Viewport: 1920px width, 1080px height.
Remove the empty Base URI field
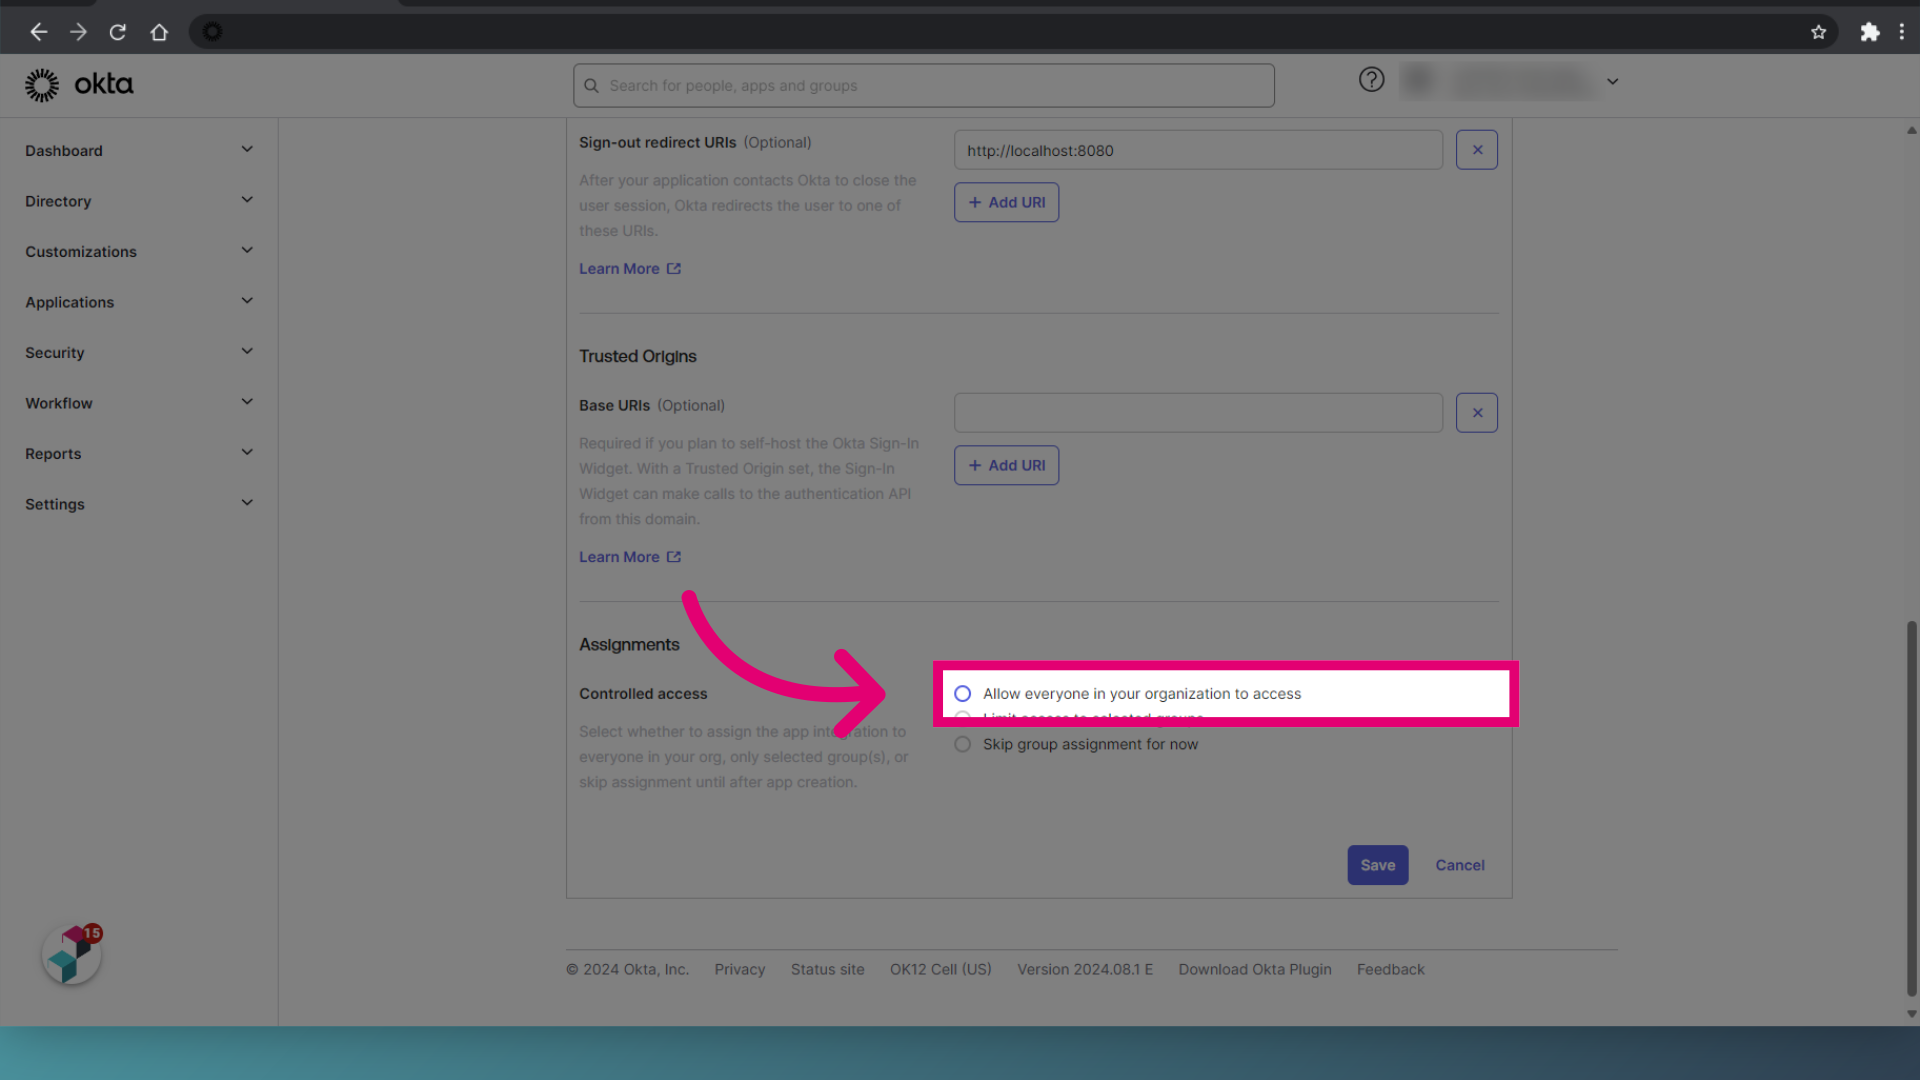pyautogui.click(x=1476, y=413)
